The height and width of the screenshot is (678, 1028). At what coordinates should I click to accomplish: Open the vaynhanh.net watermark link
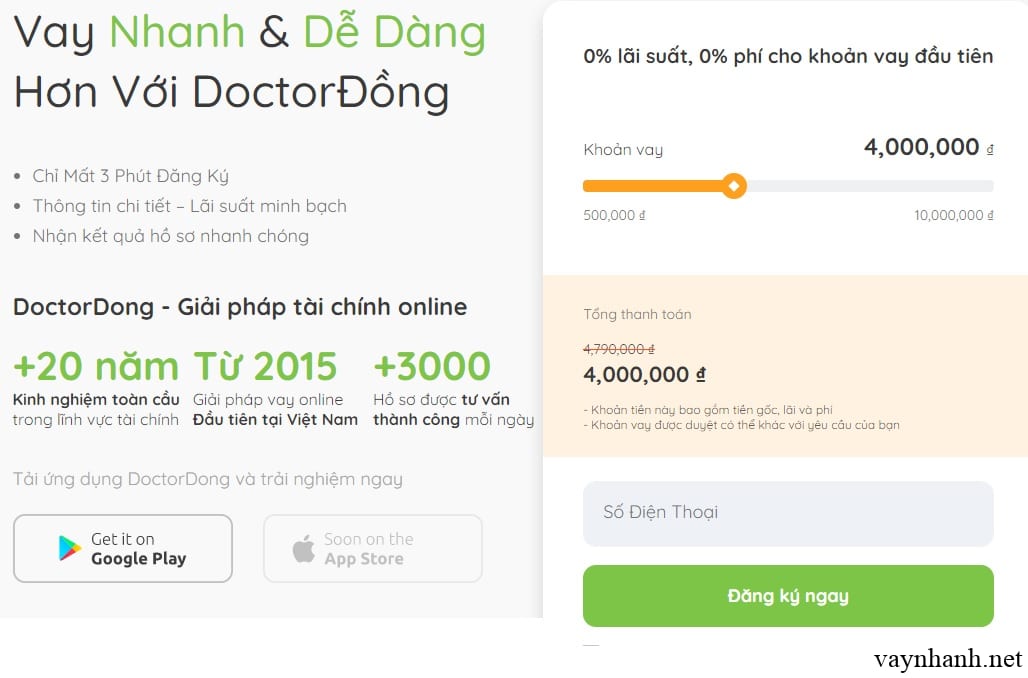[x=947, y=659]
